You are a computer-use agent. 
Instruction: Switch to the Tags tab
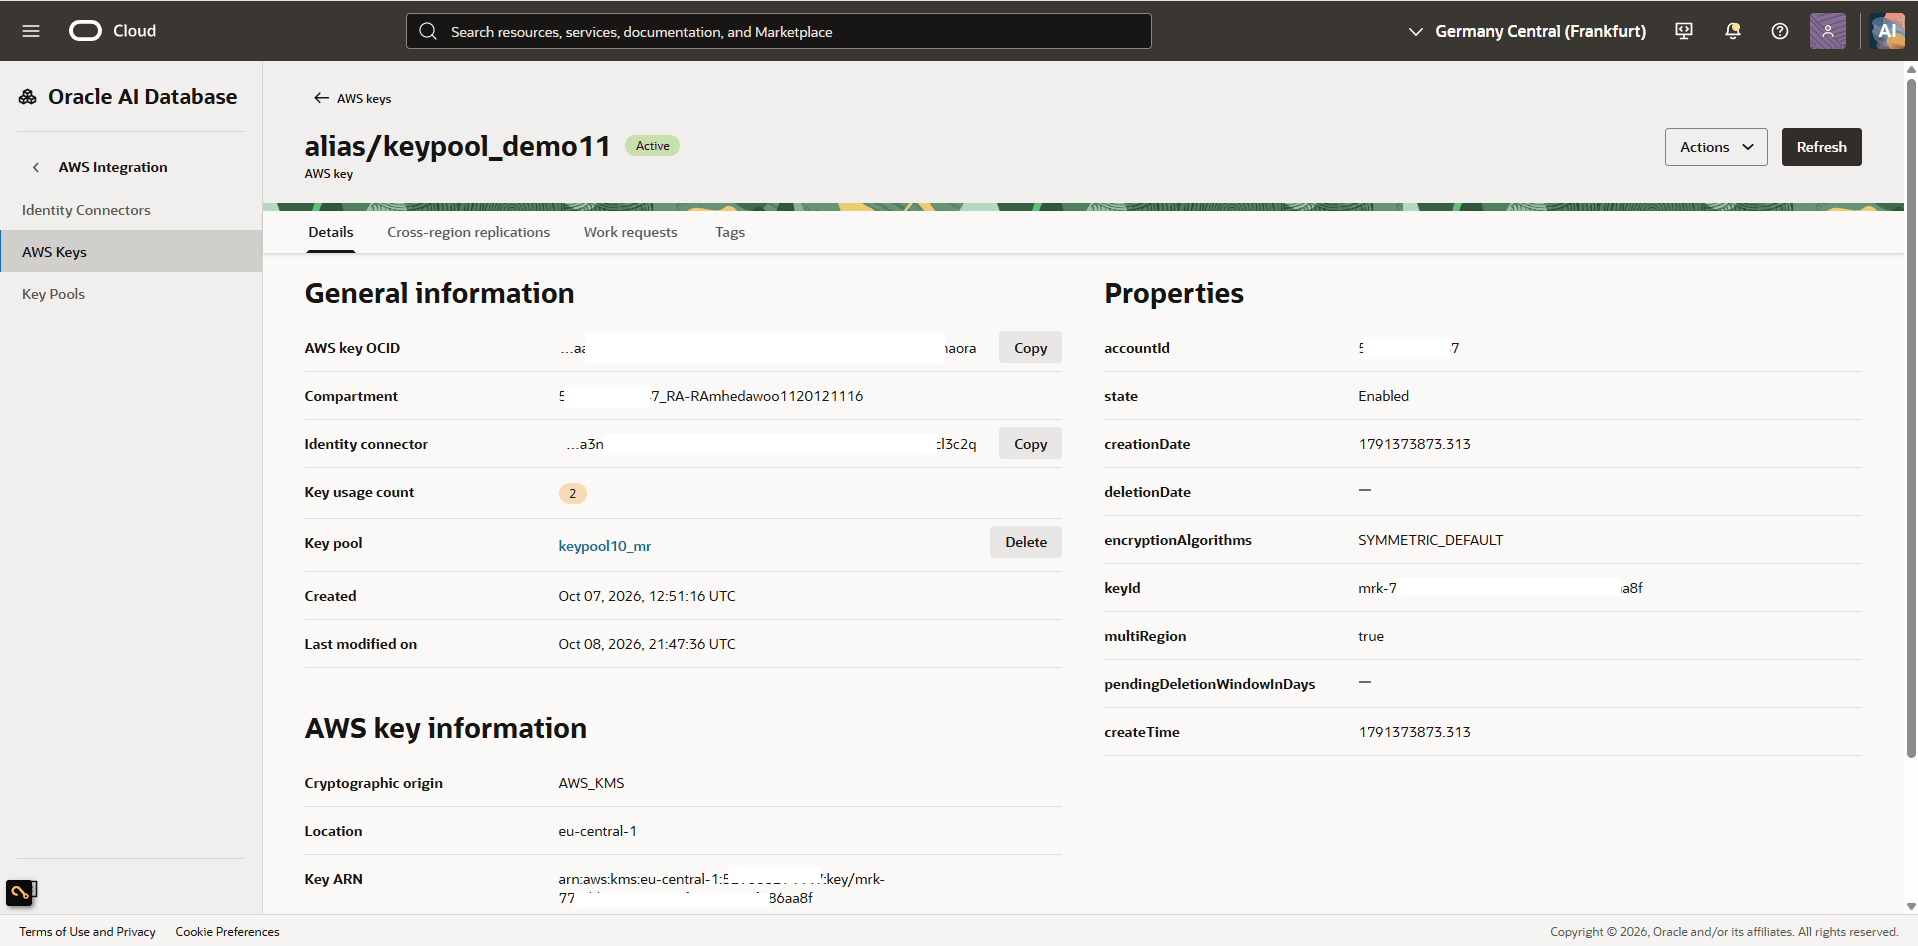pyautogui.click(x=730, y=232)
